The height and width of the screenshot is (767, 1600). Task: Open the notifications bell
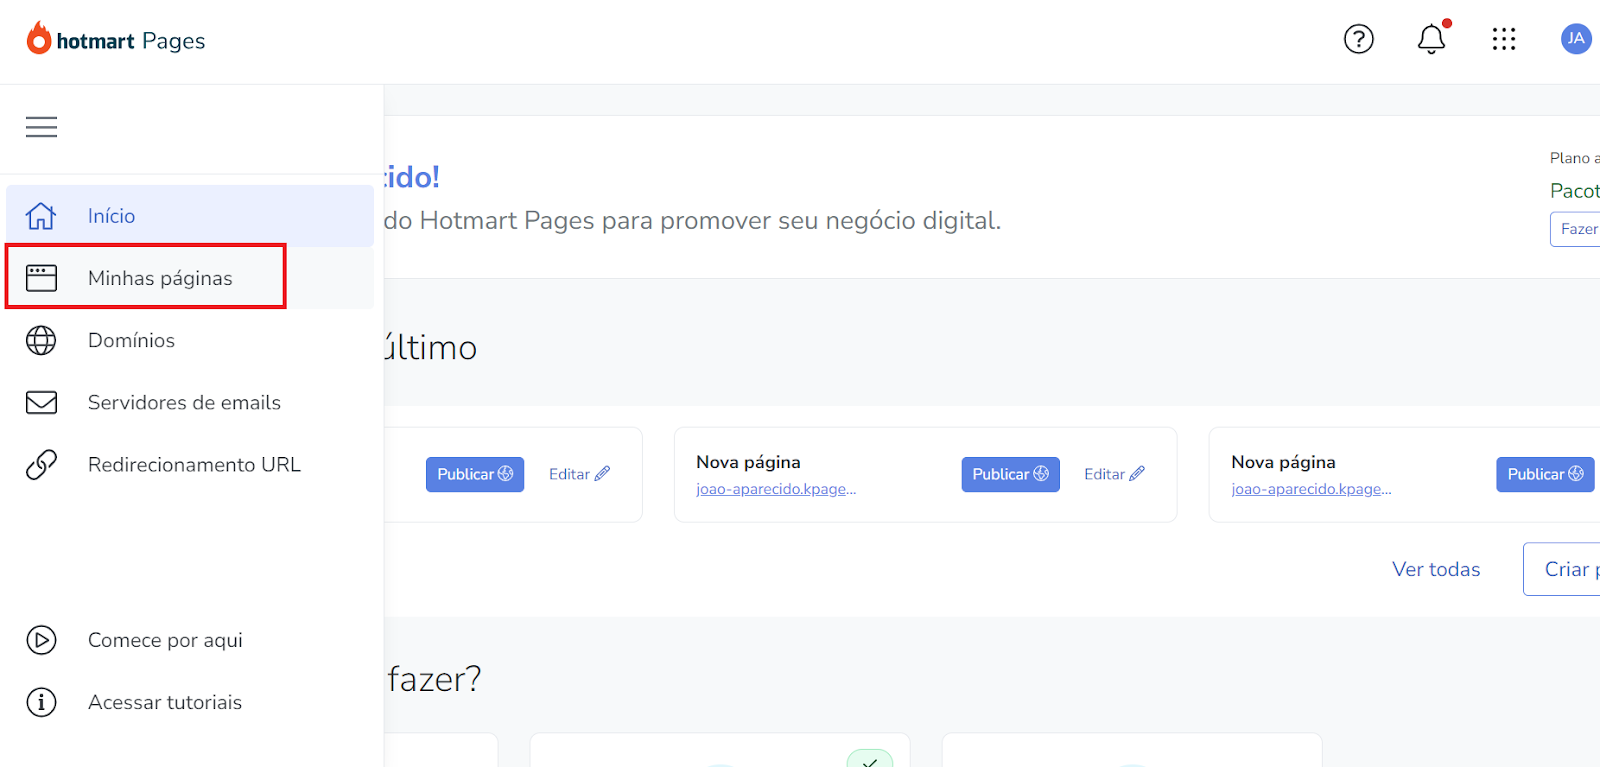(x=1432, y=38)
